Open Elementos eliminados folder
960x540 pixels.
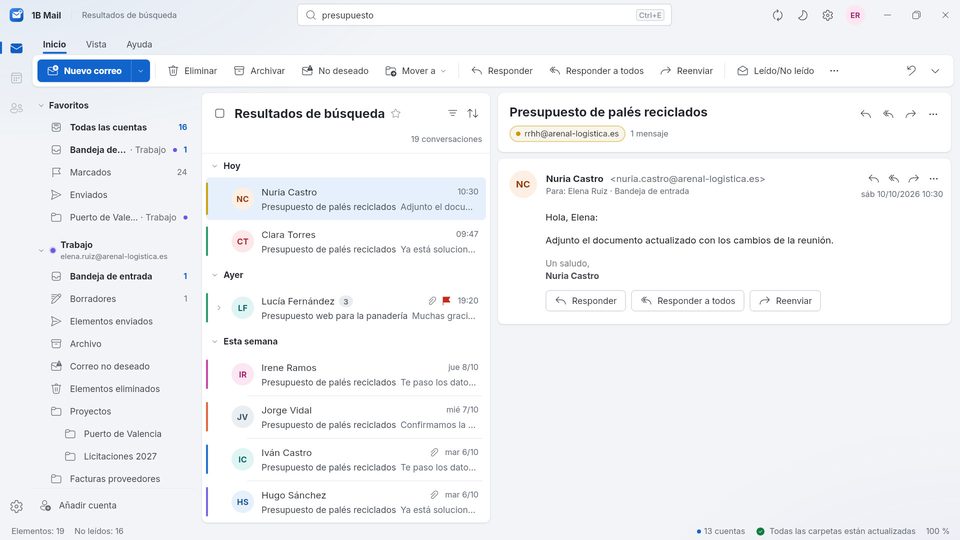click(x=118, y=389)
